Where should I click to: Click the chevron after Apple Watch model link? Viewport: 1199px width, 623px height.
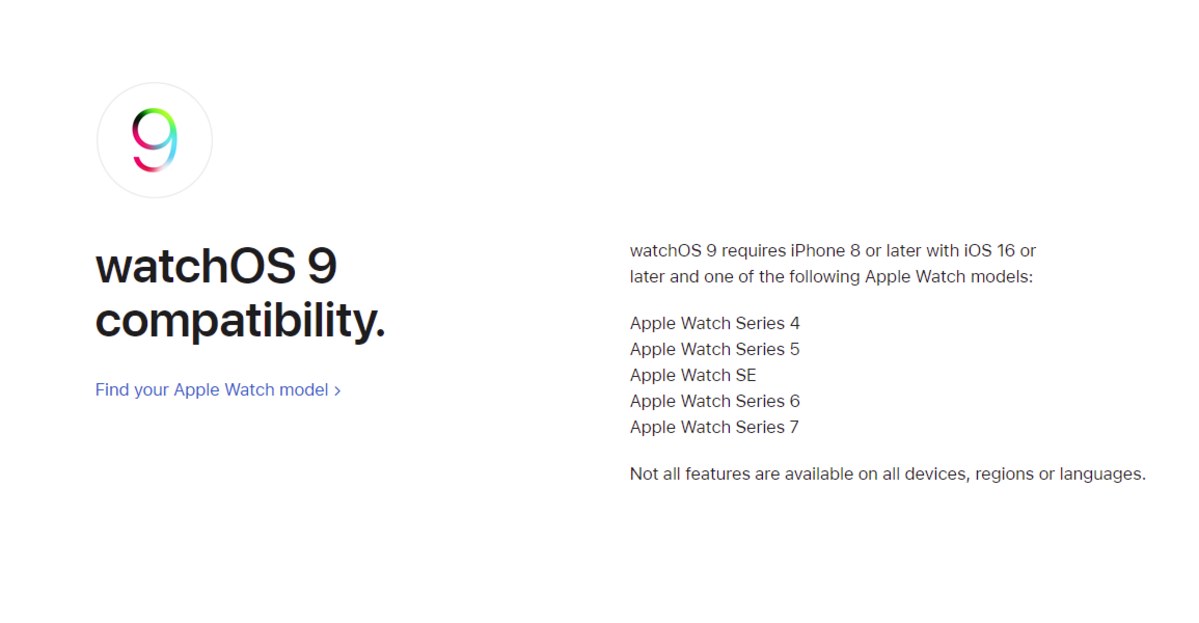pyautogui.click(x=337, y=391)
